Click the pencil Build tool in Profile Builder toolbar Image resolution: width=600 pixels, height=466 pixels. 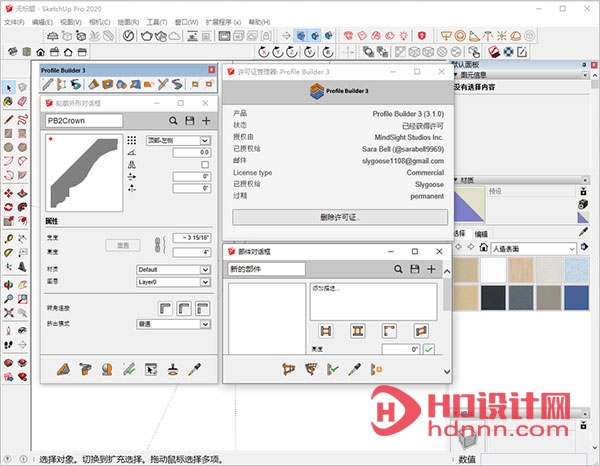[x=48, y=84]
